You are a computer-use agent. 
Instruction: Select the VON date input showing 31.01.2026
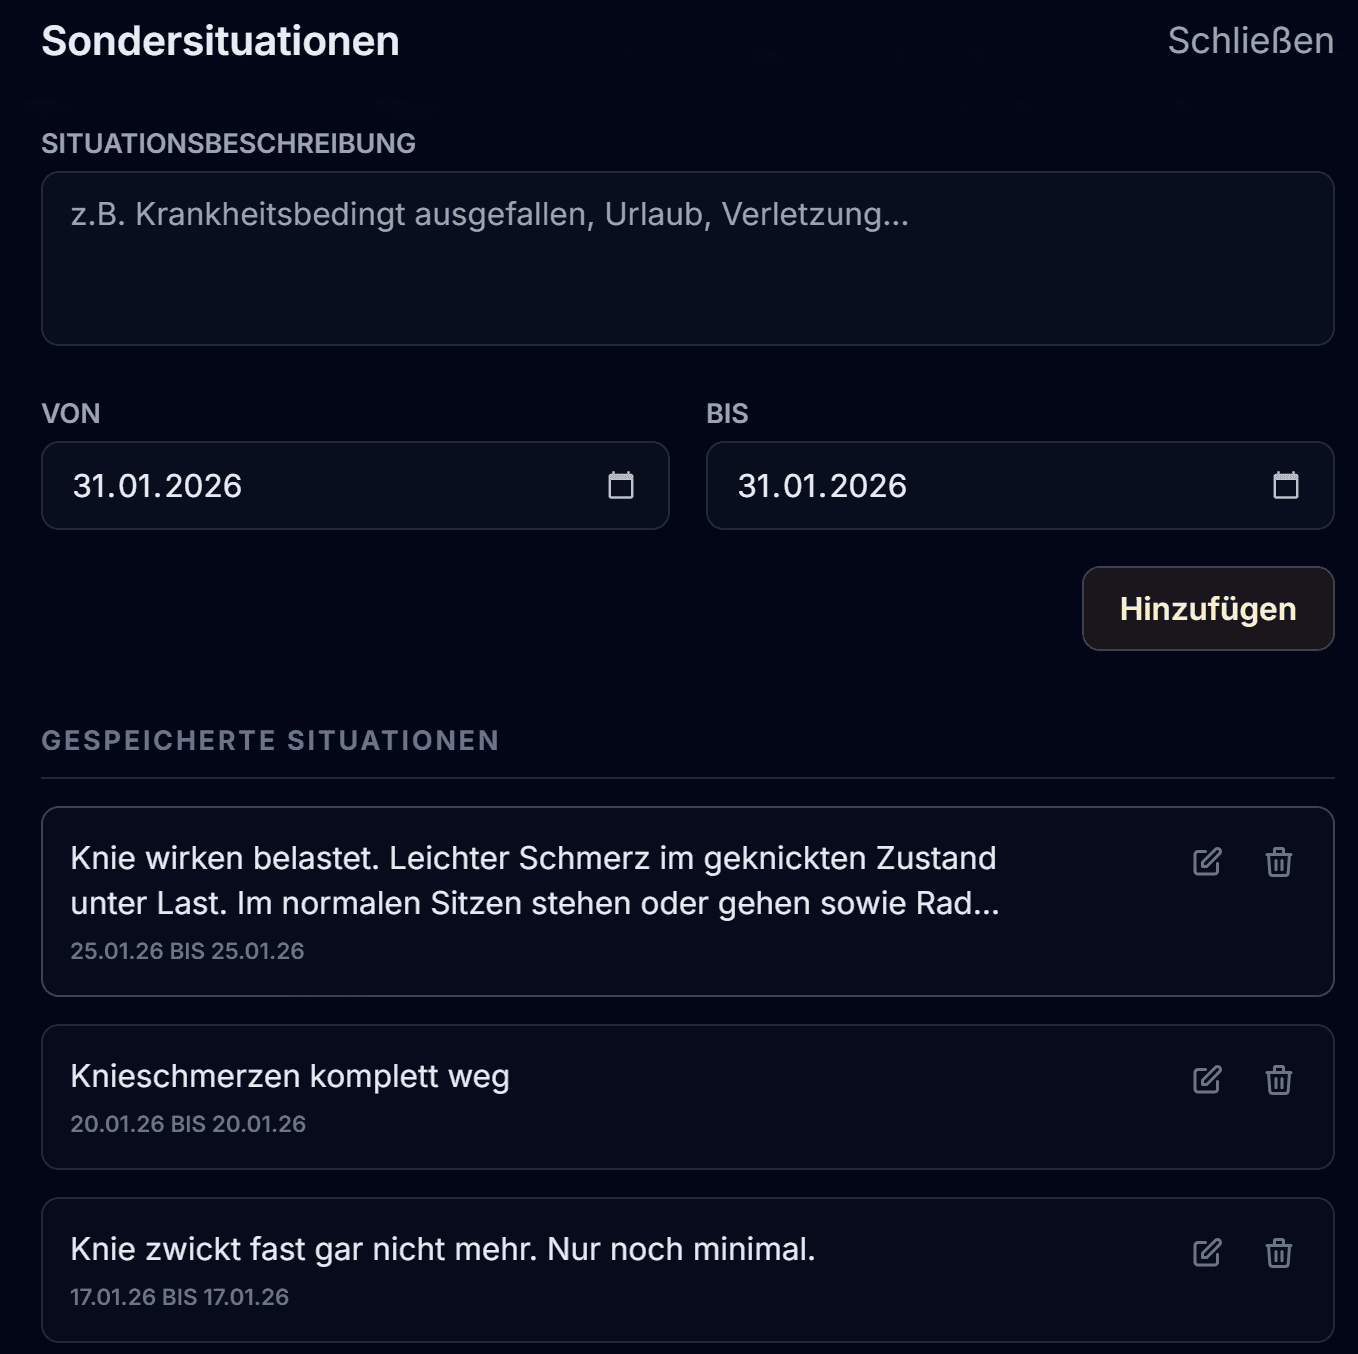point(300,486)
